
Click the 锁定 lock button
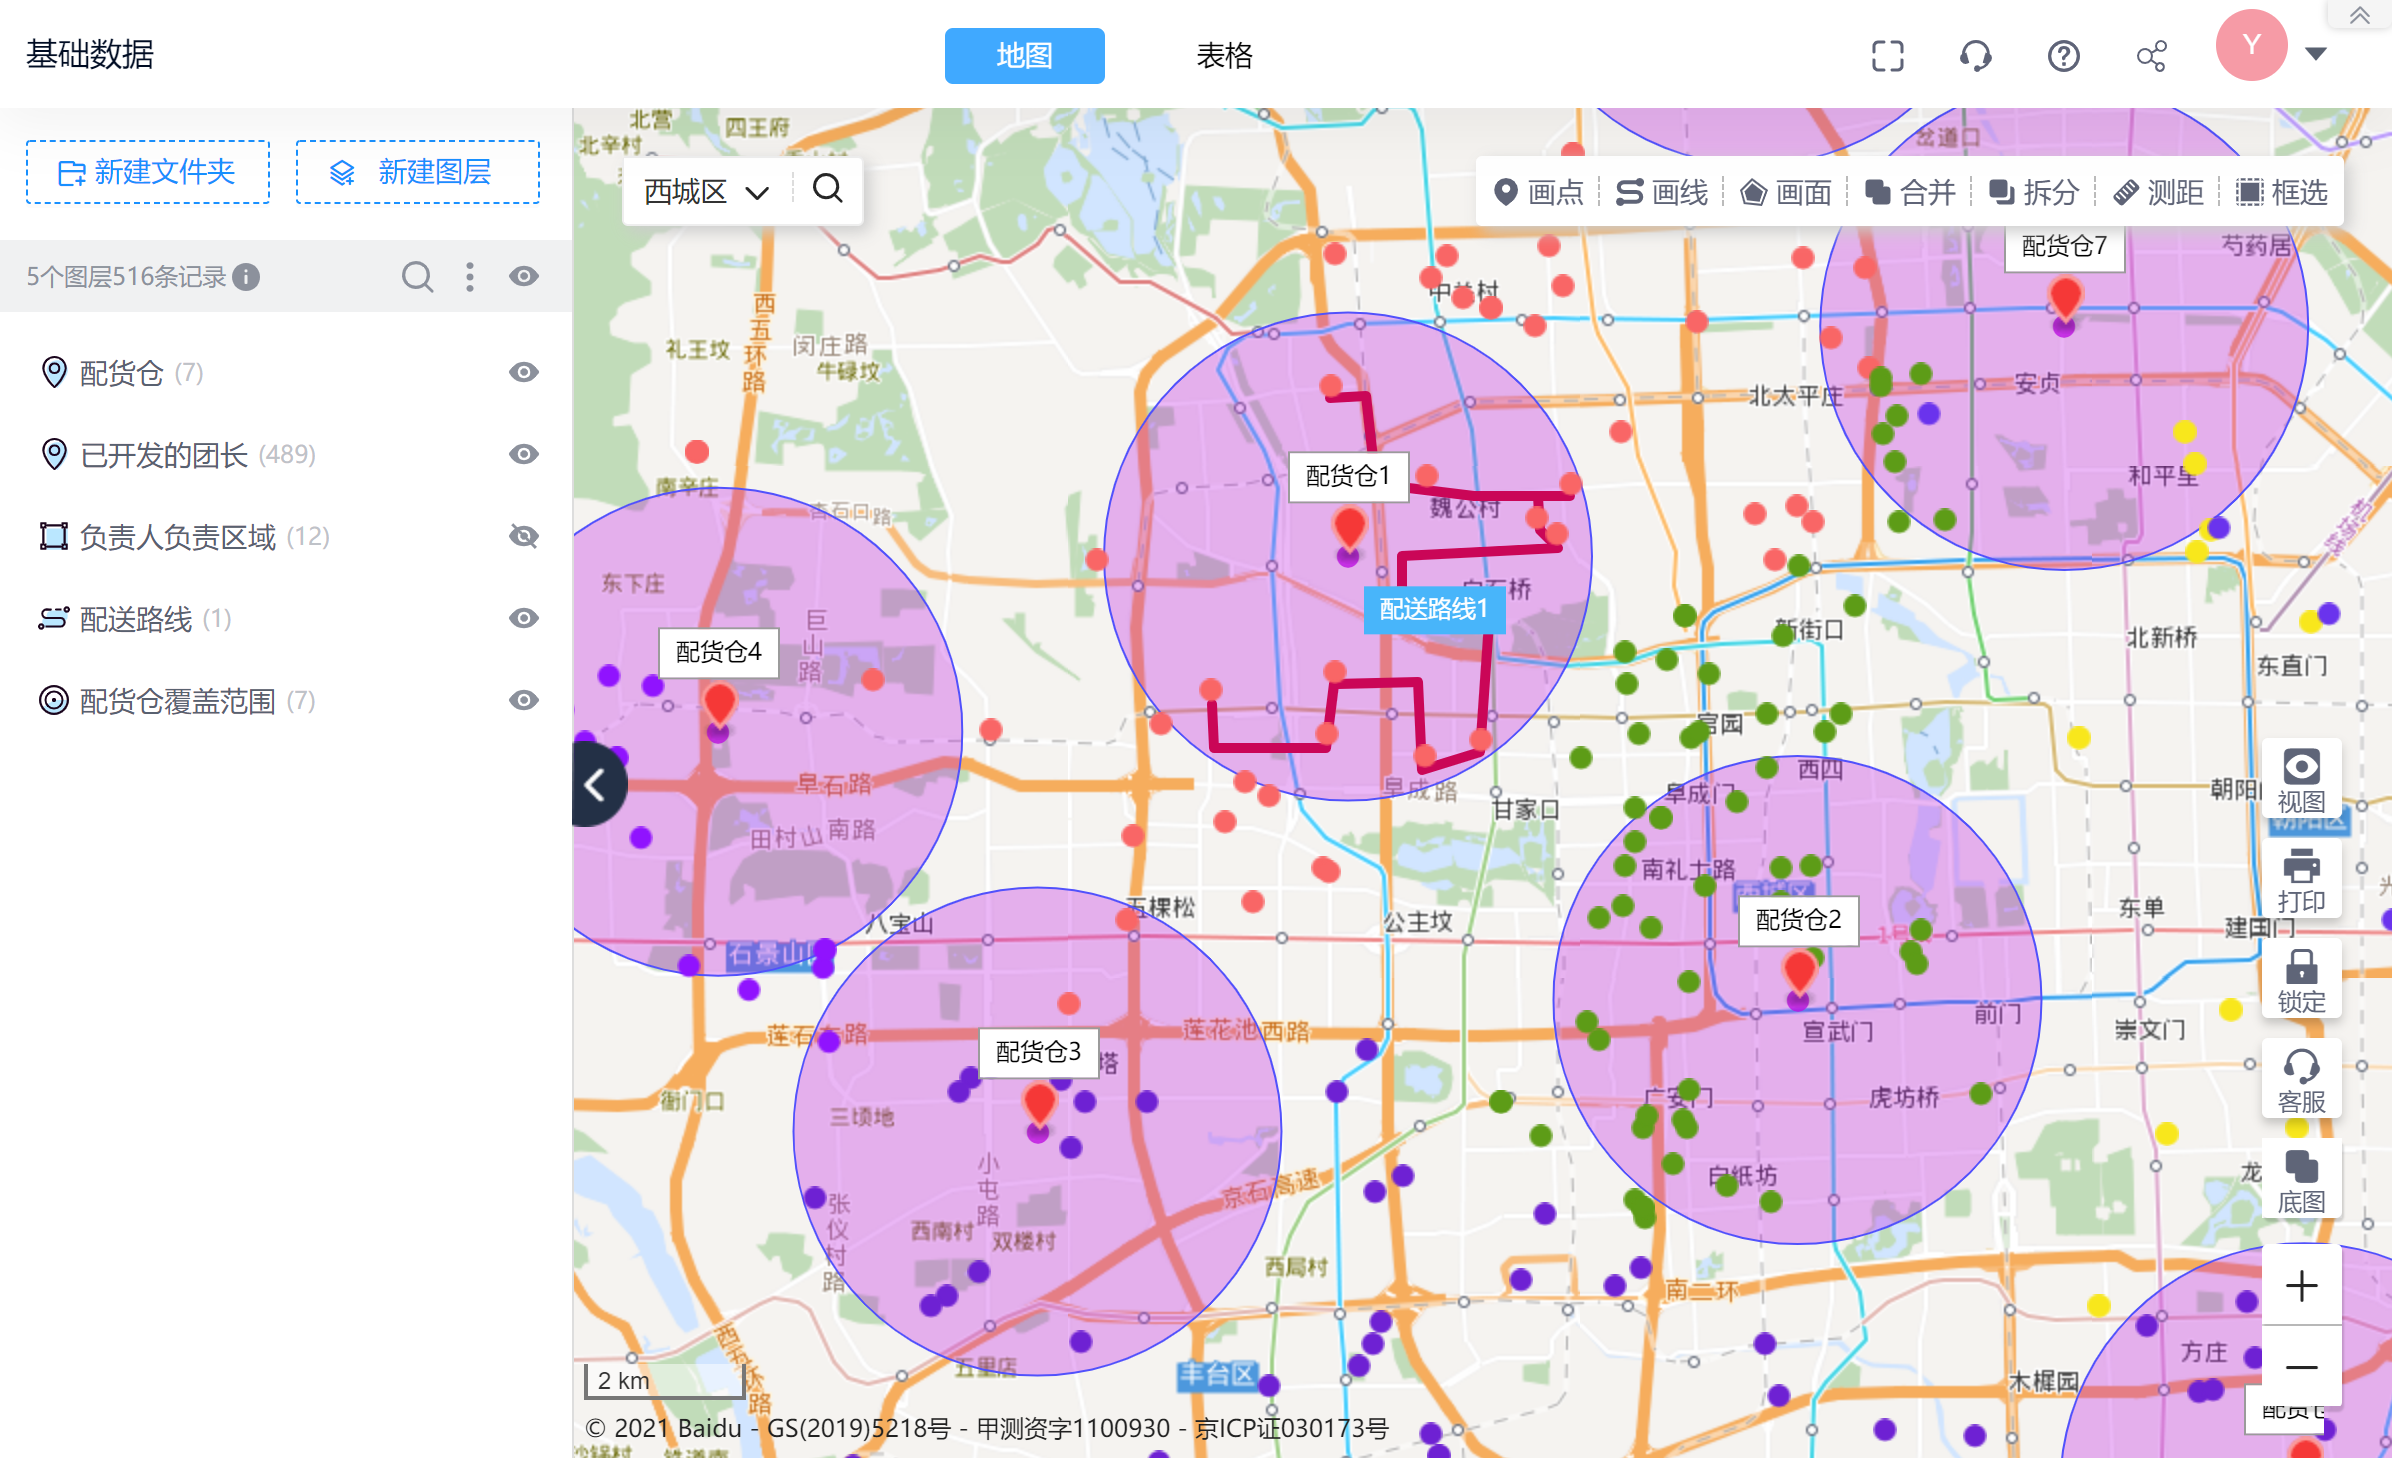[x=2301, y=981]
